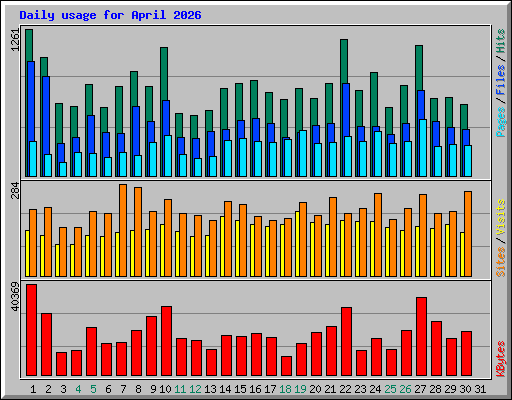Click the day 7 orange Visits bar
Viewport: 512px width, 400px height.
coord(123,230)
